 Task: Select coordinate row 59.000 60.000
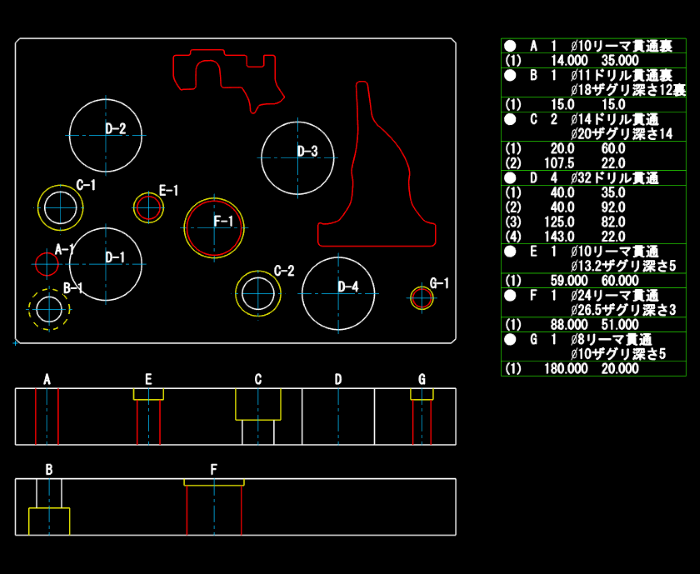594,281
